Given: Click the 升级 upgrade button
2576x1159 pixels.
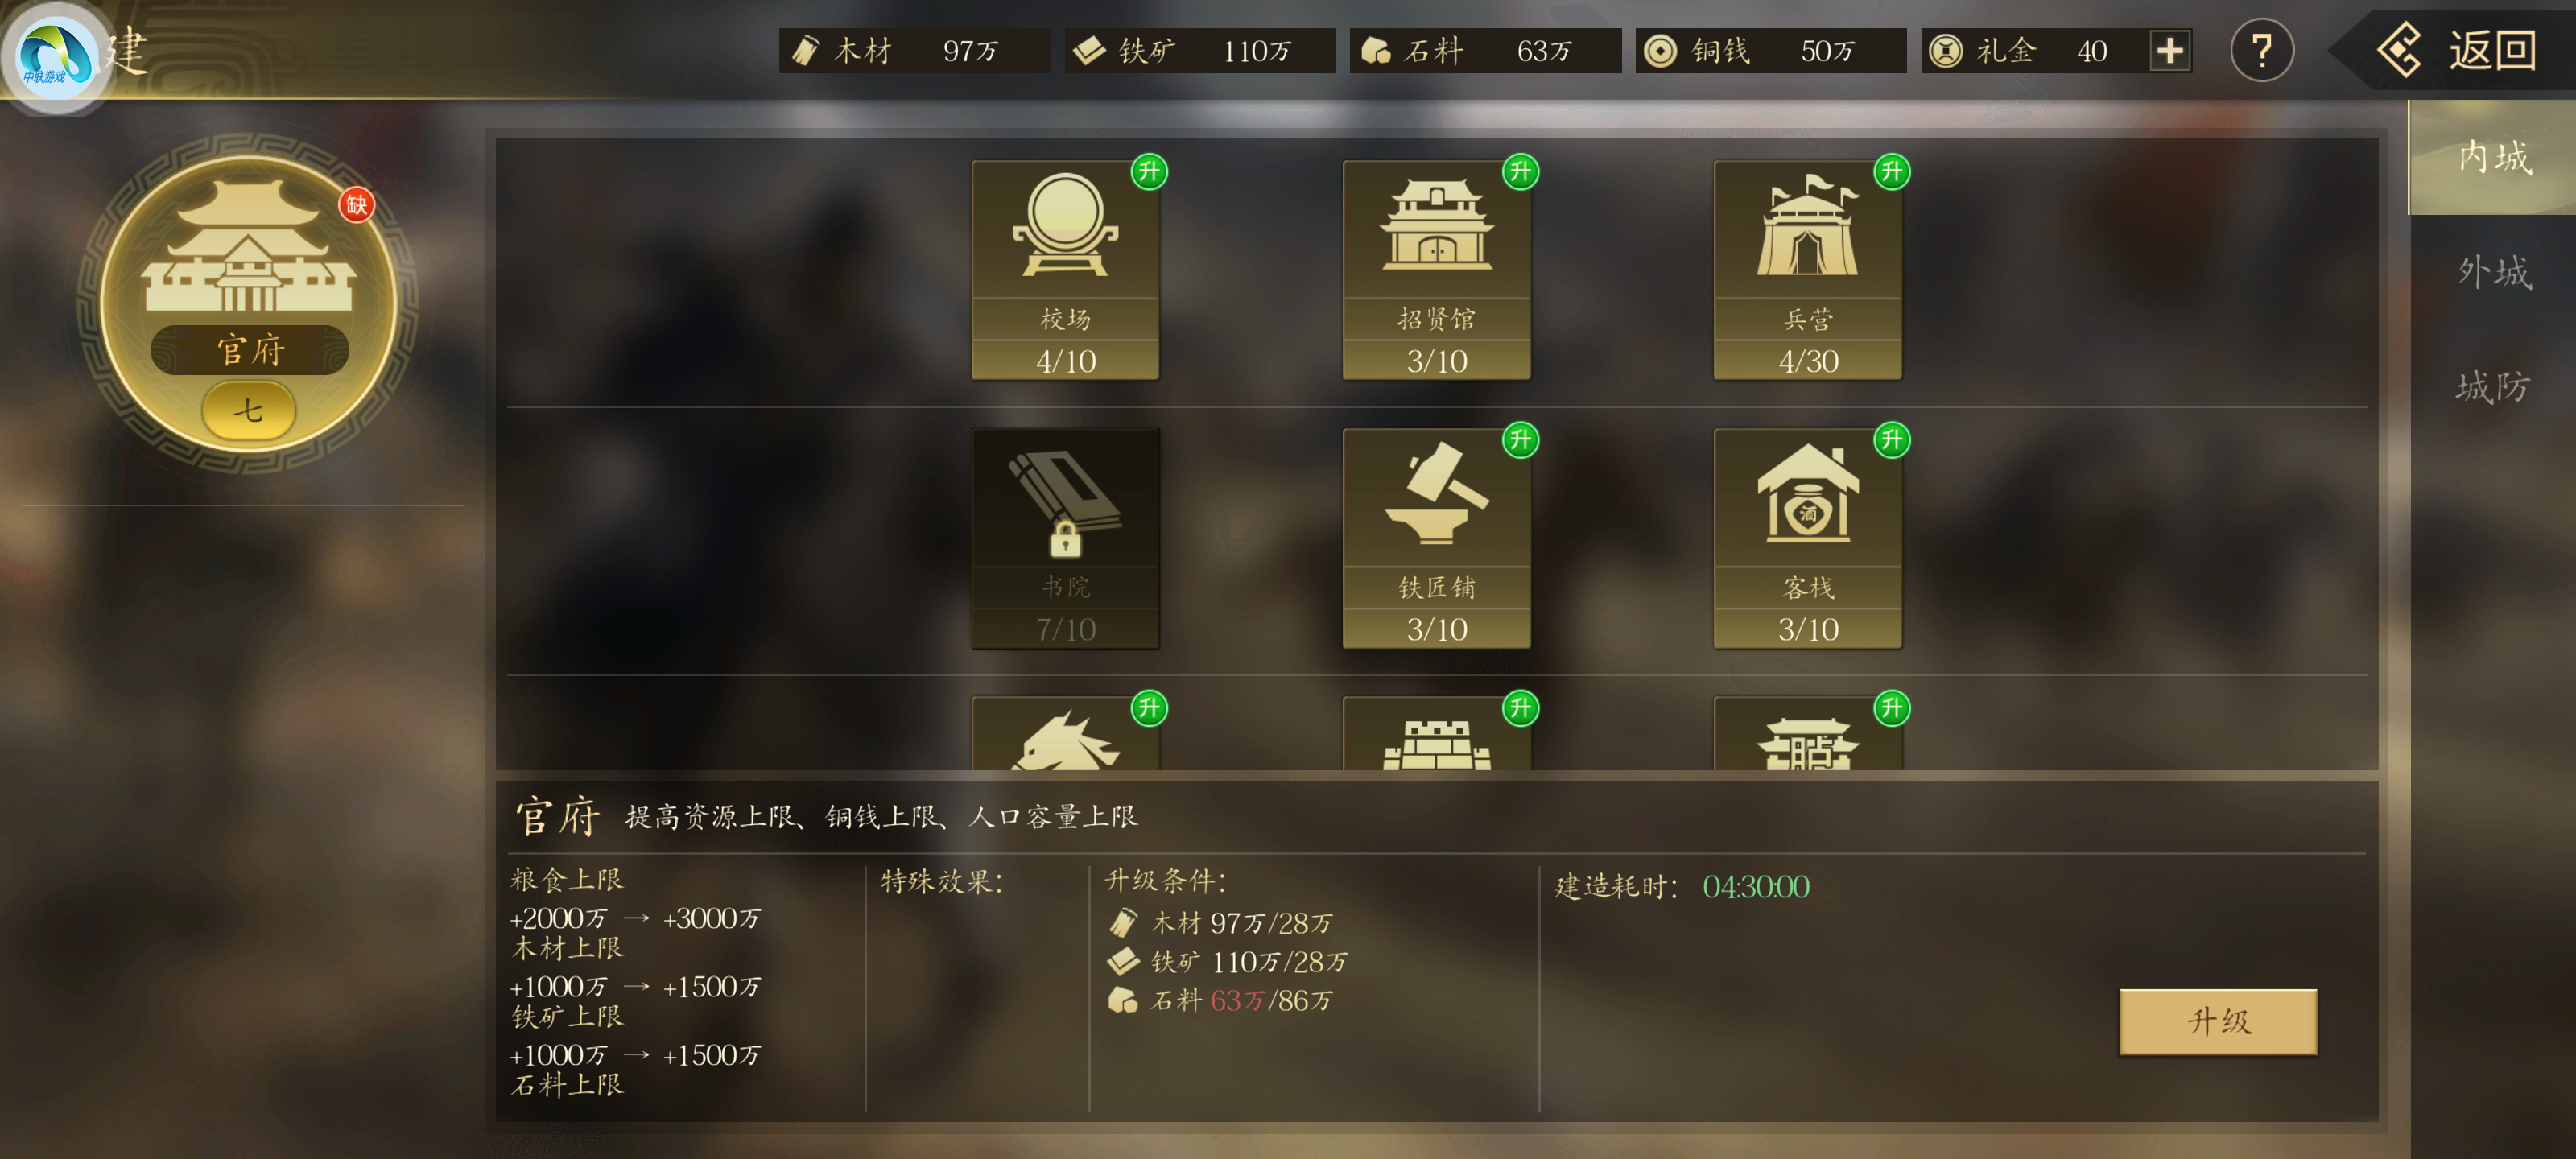Looking at the screenshot, I should tap(2217, 1021).
